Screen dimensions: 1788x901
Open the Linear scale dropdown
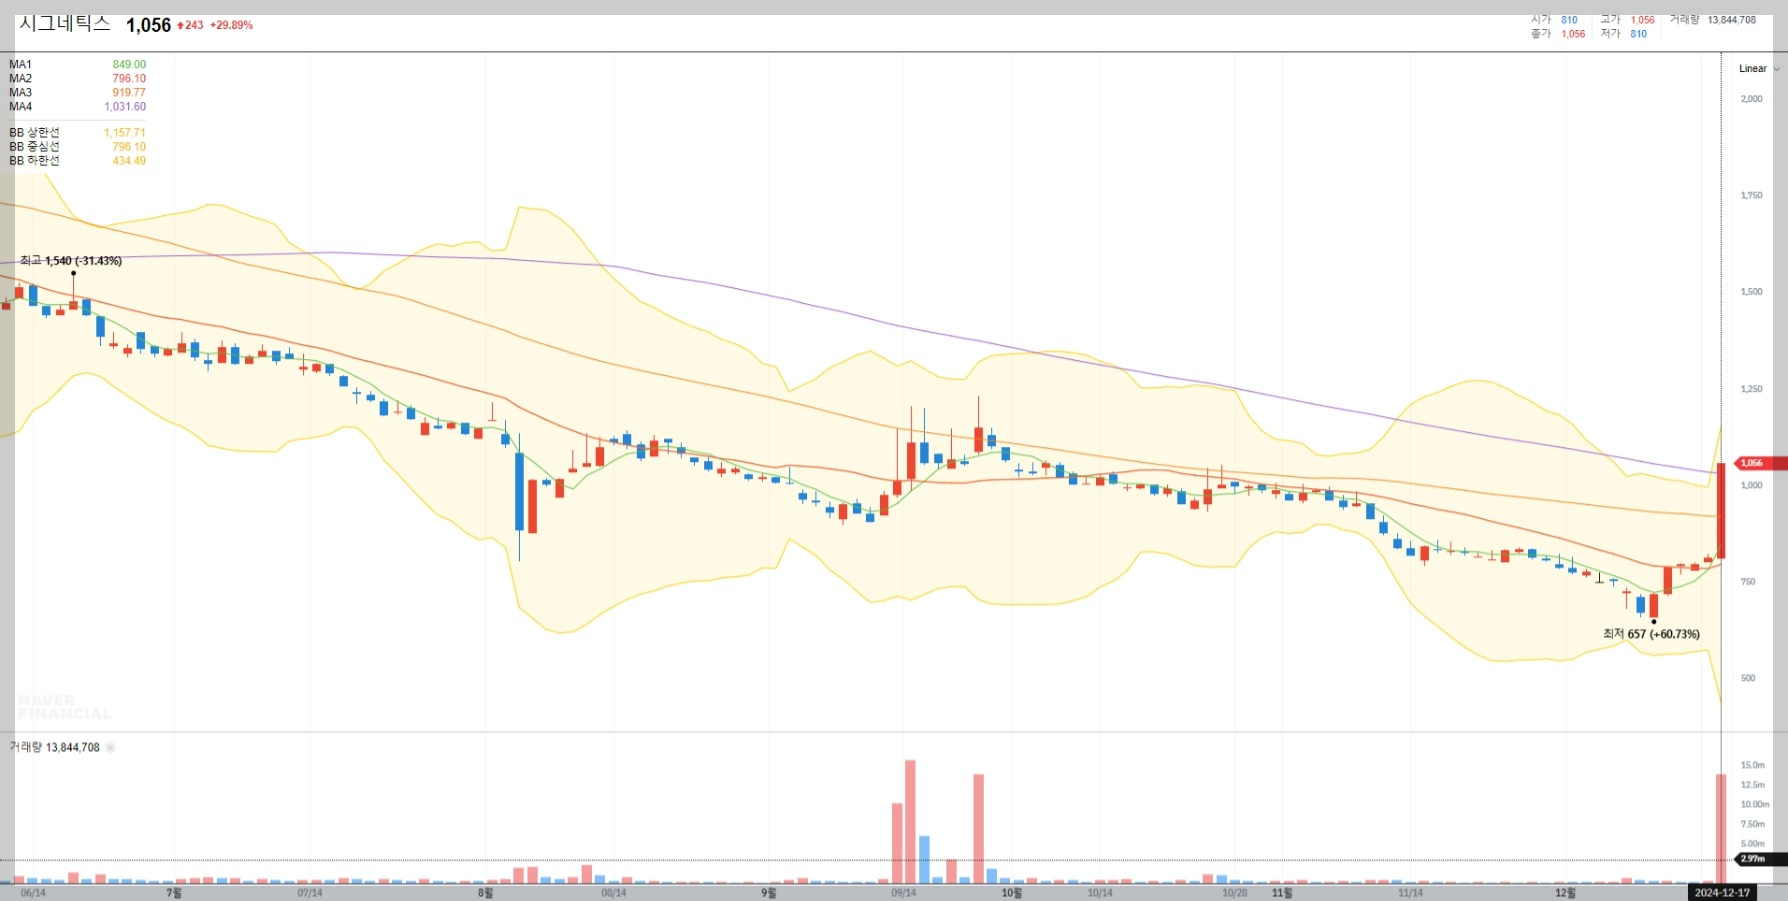(x=1759, y=69)
